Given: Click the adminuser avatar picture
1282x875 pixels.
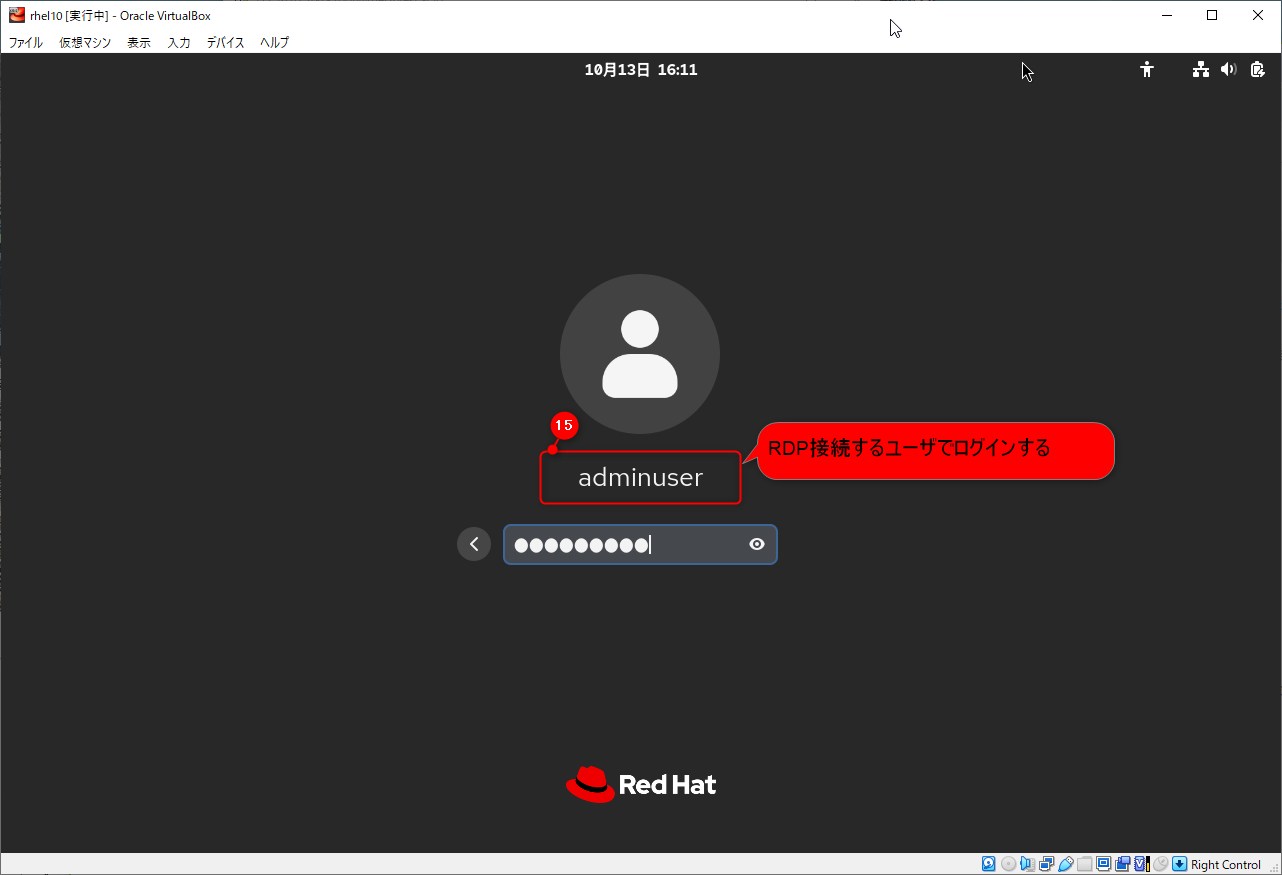Looking at the screenshot, I should click(x=640, y=354).
